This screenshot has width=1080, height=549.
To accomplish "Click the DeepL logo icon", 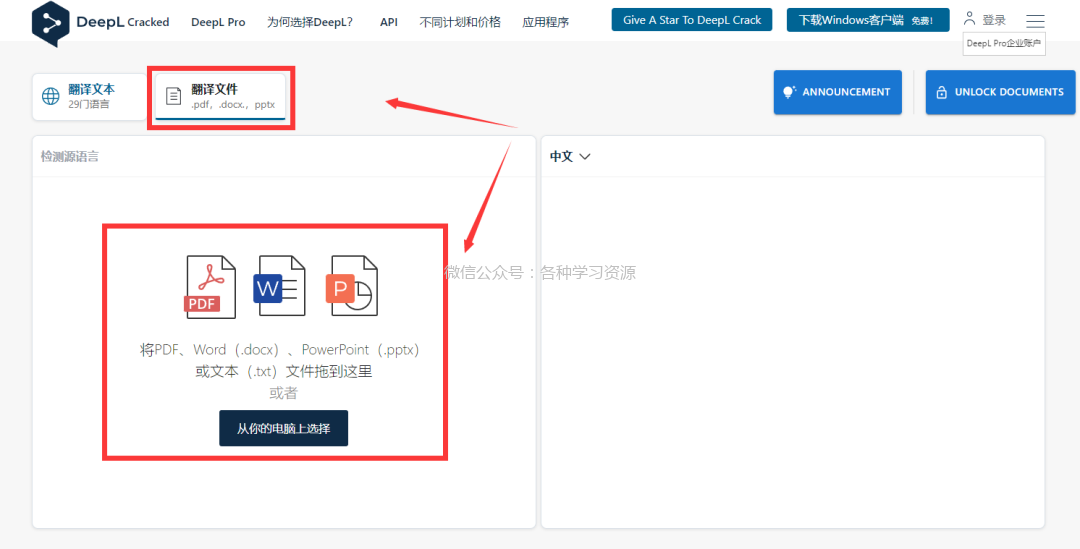I will (51, 23).
